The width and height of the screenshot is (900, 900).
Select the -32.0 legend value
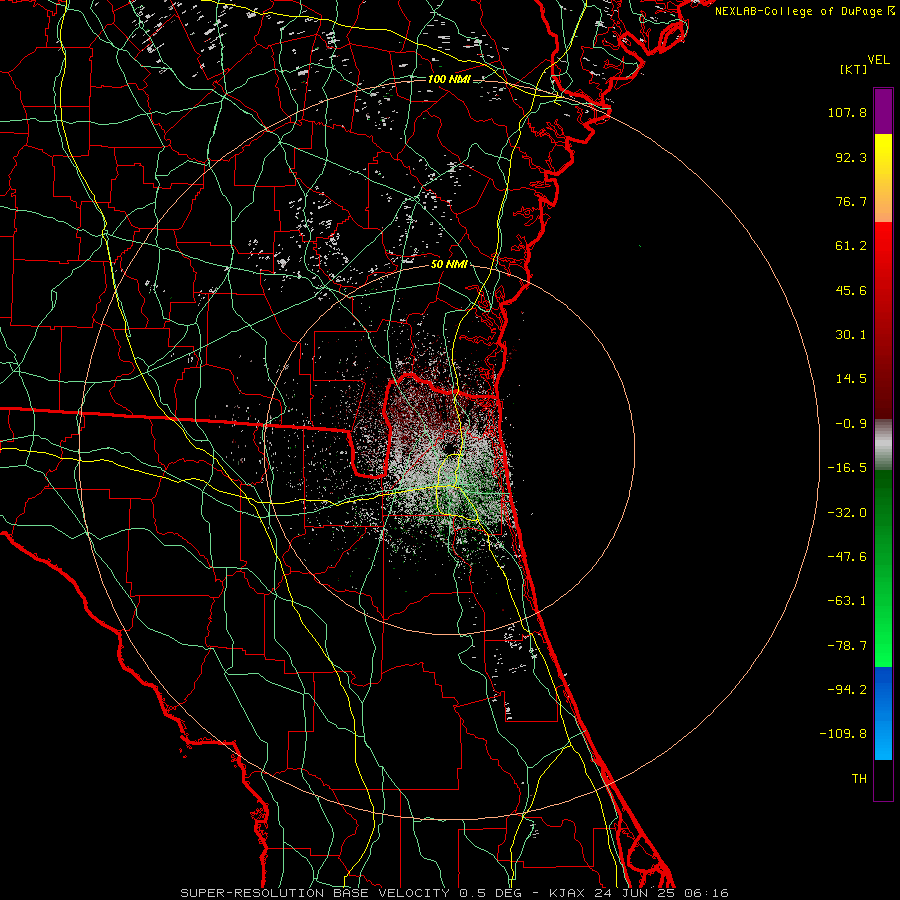(x=847, y=513)
